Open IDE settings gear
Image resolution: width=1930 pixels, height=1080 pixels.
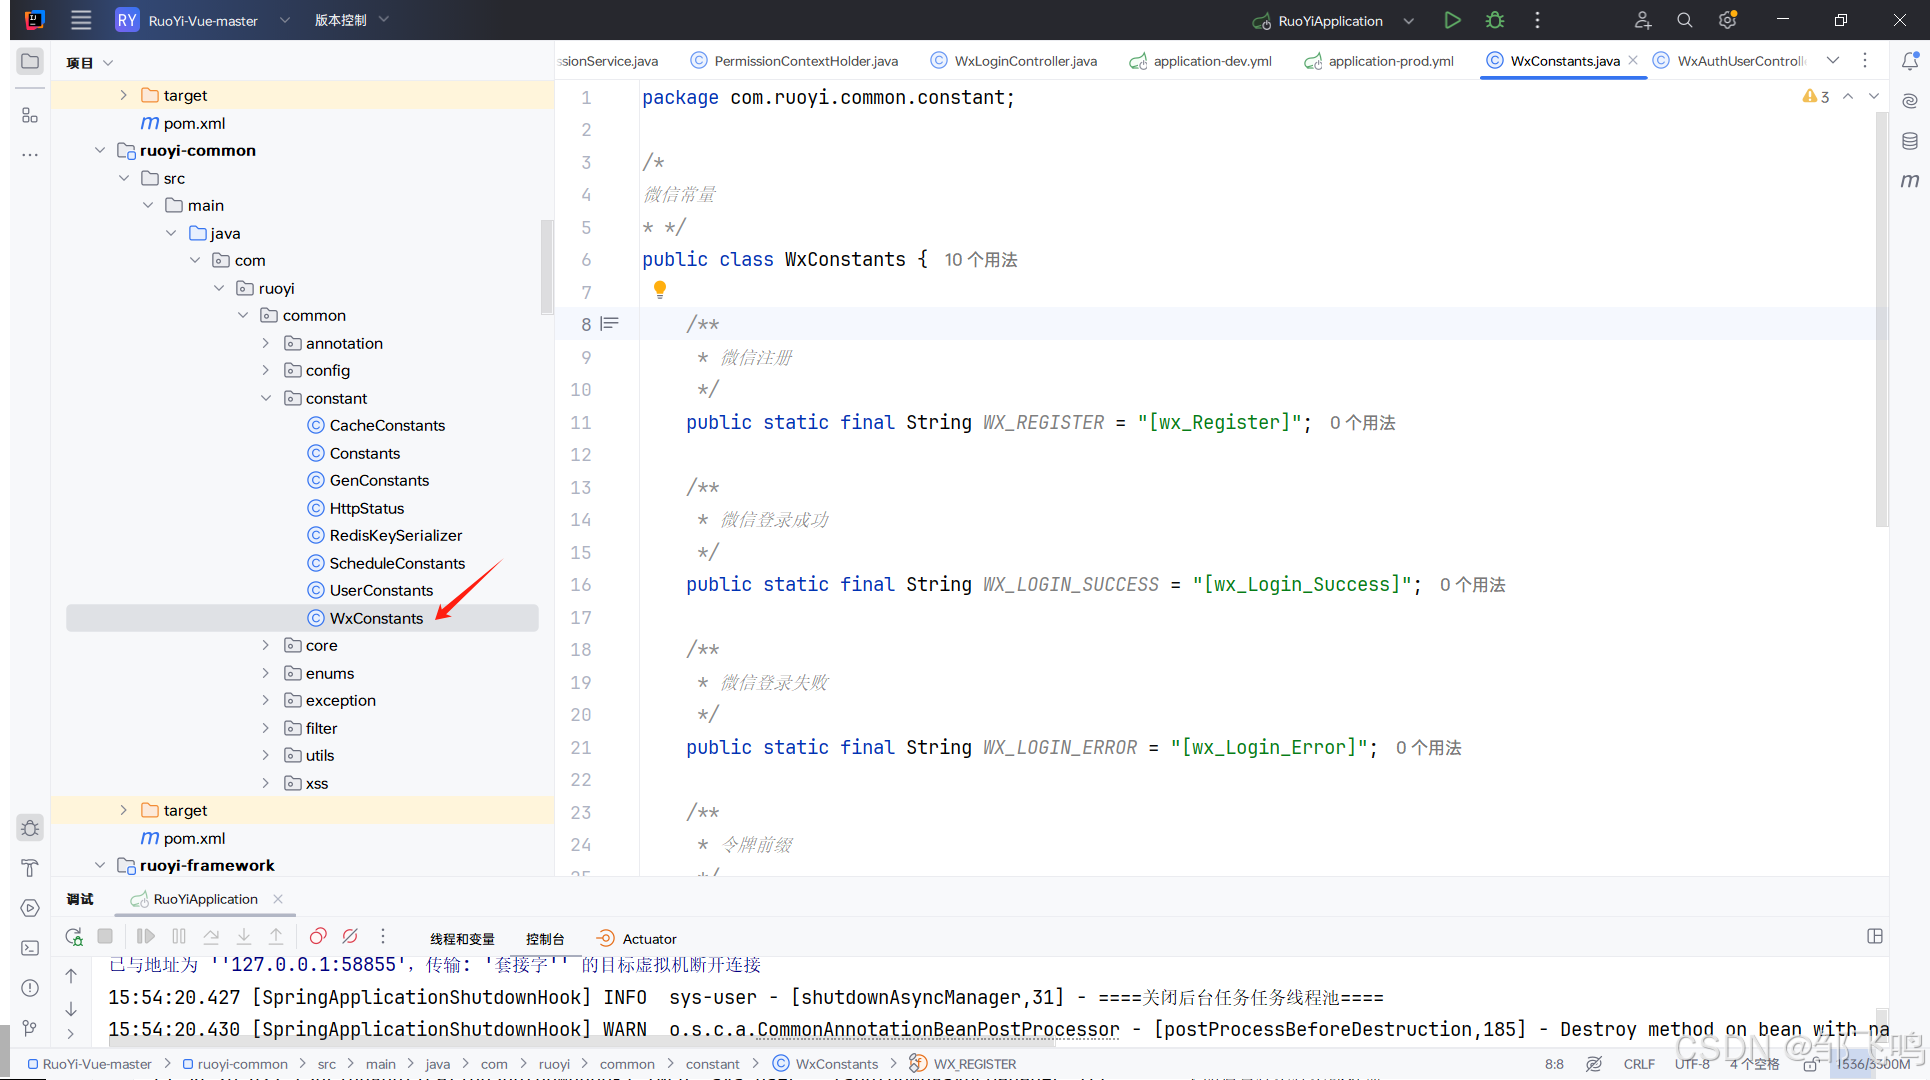tap(1727, 20)
